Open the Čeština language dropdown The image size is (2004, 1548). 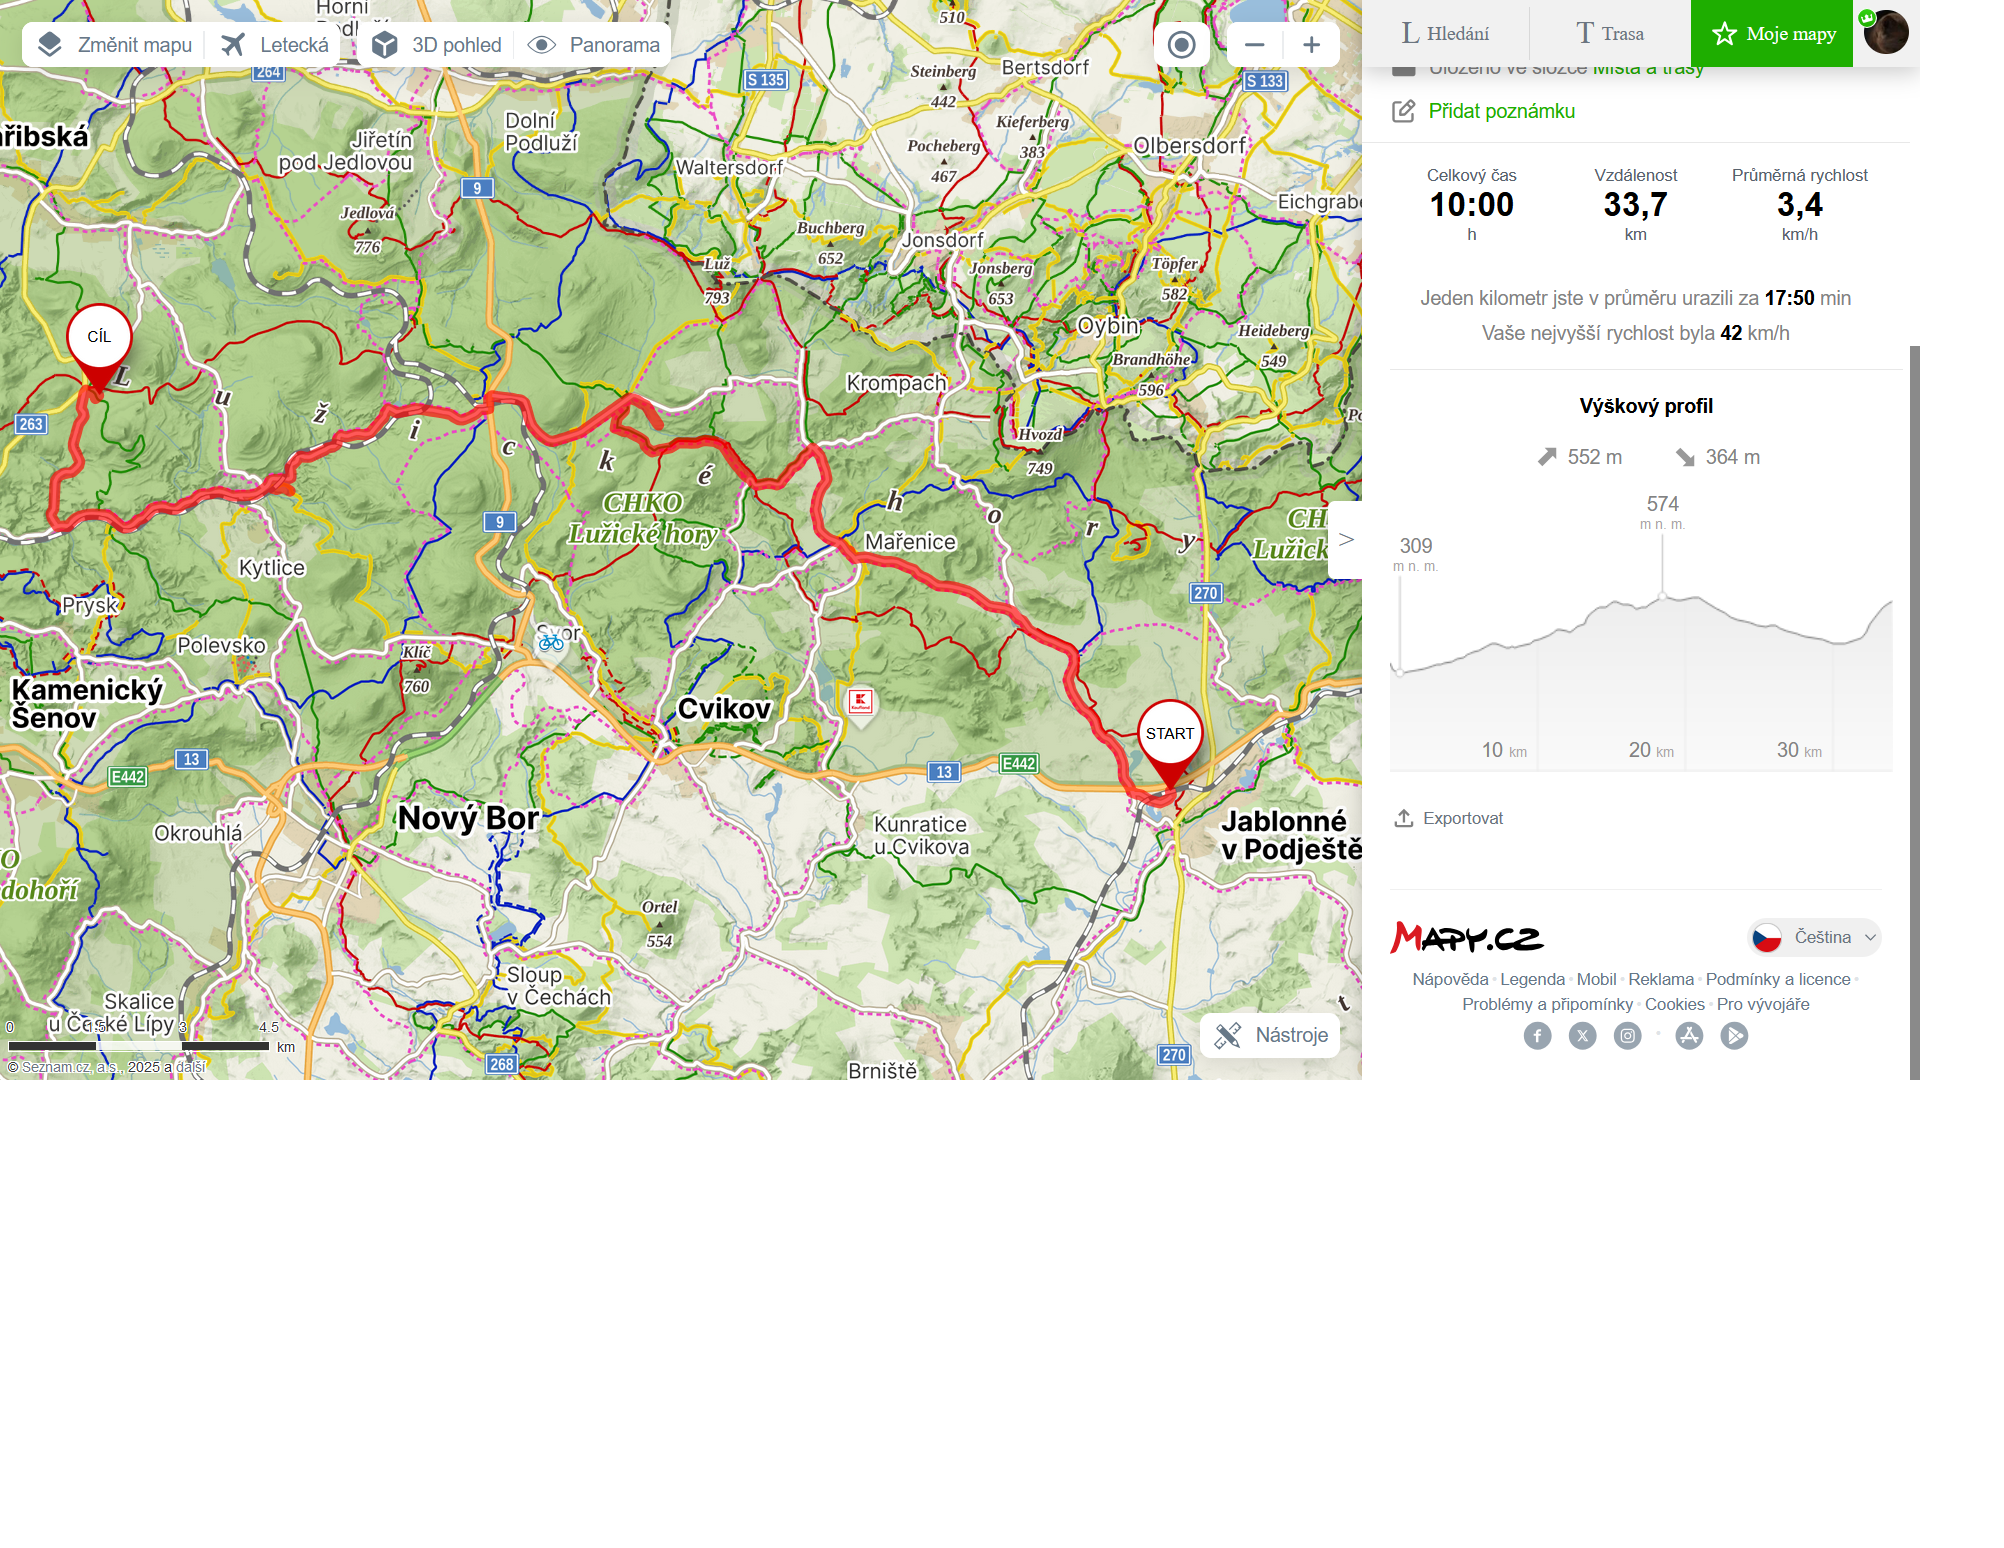pos(1815,938)
